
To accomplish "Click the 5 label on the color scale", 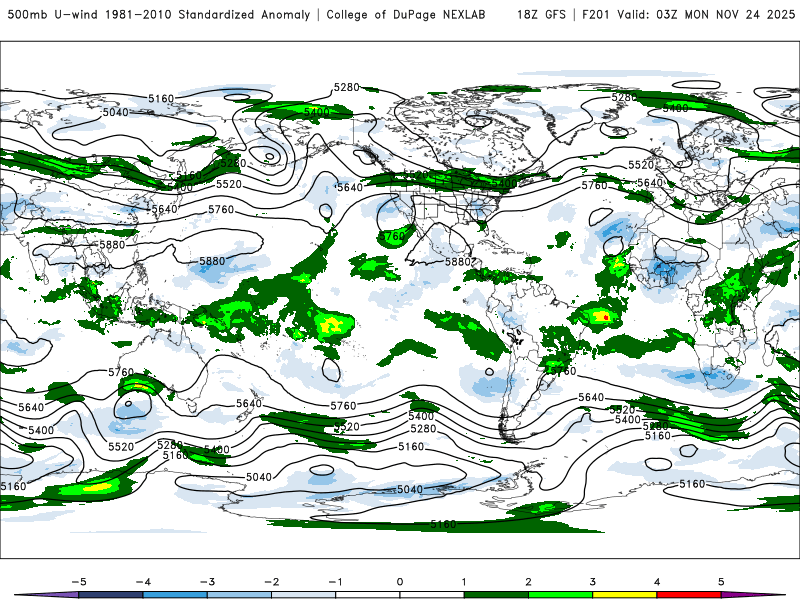I will point(721,582).
